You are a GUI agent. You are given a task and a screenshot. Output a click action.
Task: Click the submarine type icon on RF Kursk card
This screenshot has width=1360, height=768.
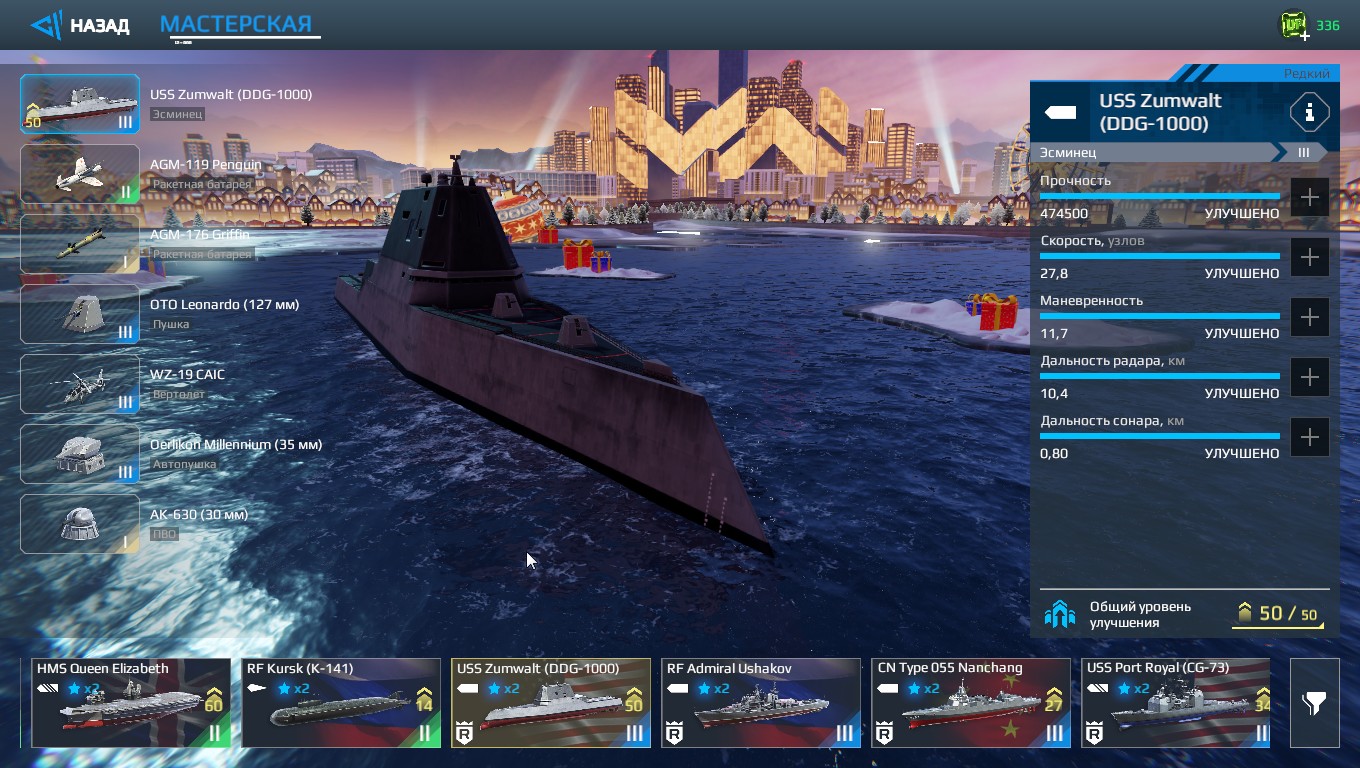pyautogui.click(x=256, y=688)
